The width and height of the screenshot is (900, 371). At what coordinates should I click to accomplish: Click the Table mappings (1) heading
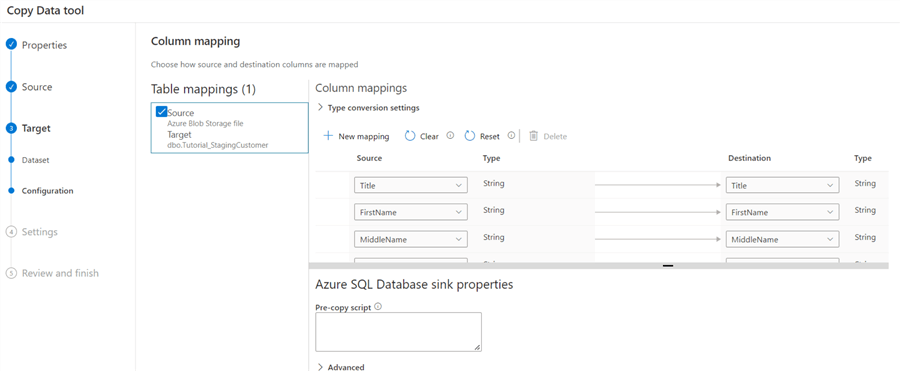[203, 89]
